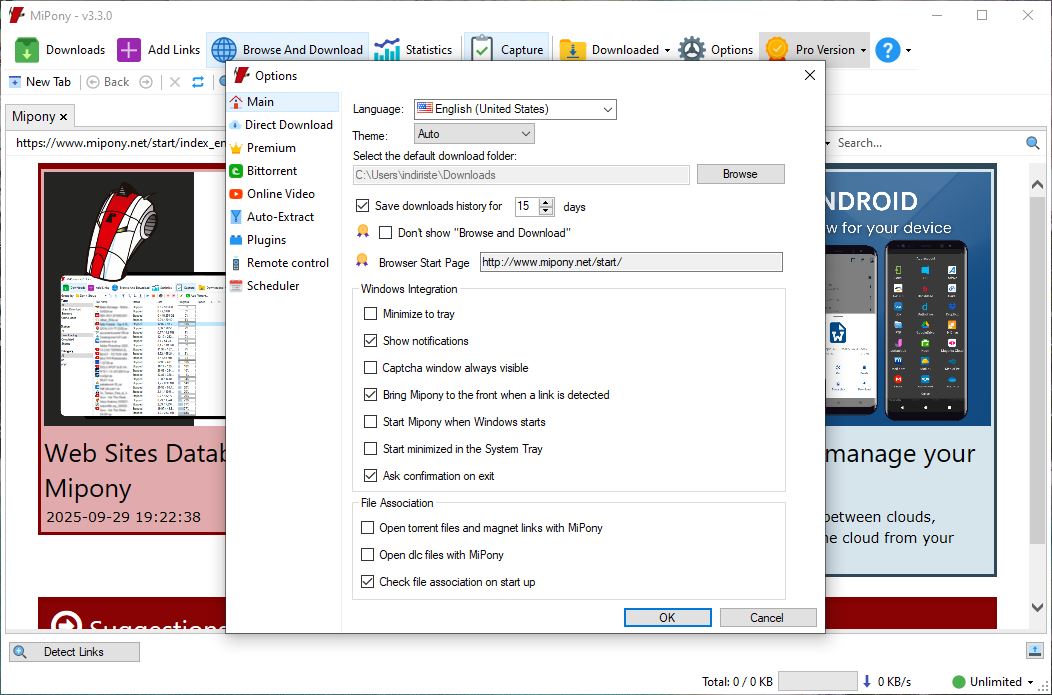Click the Browser Start Page URL field
This screenshot has width=1052, height=695.
(630, 263)
